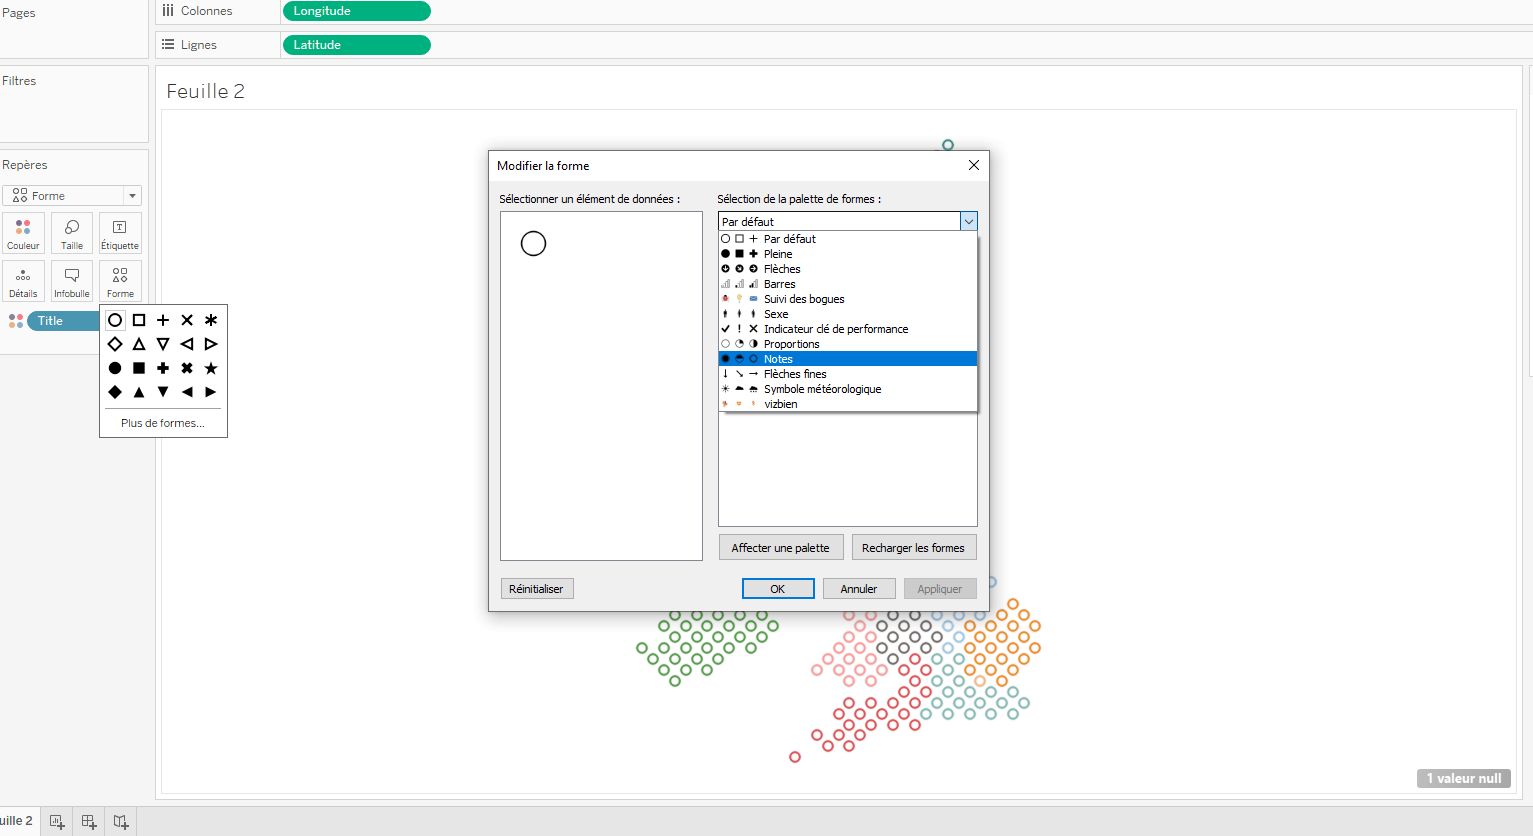Pick the open upward triangle shape
Screen dimensions: 1533x836
pyautogui.click(x=139, y=344)
